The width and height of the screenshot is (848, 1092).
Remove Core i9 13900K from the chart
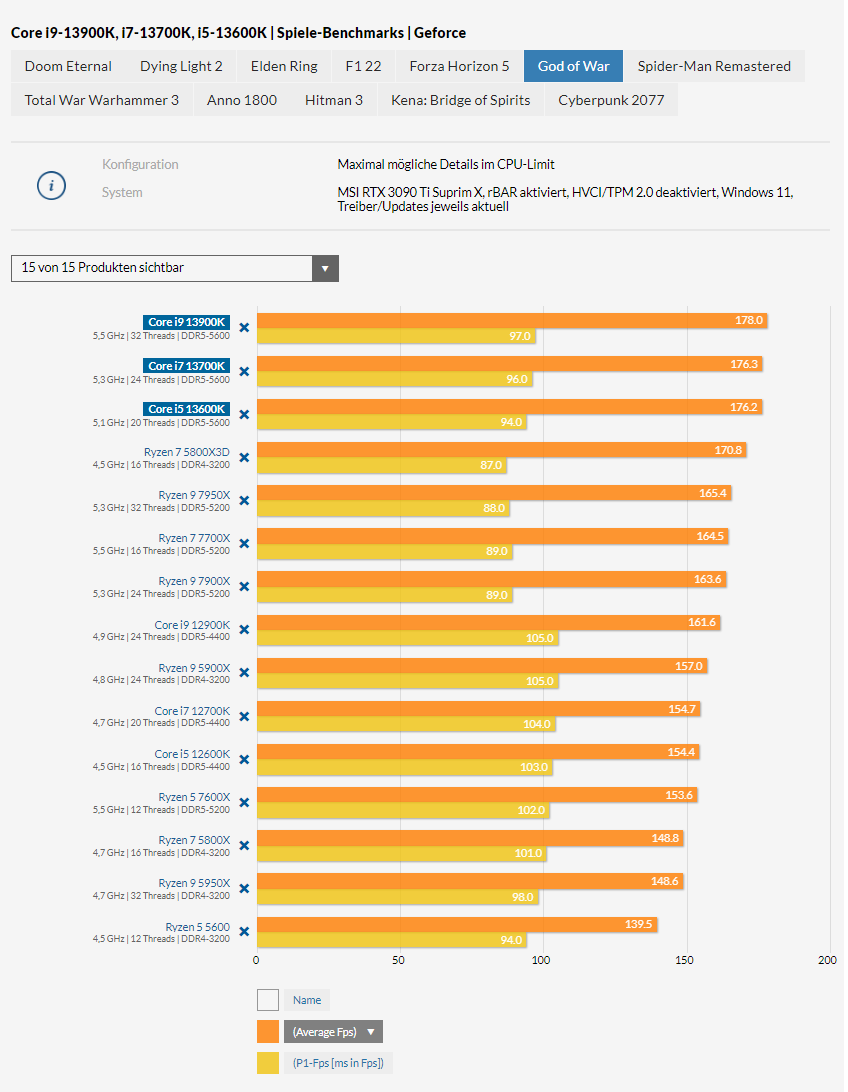pos(244,327)
